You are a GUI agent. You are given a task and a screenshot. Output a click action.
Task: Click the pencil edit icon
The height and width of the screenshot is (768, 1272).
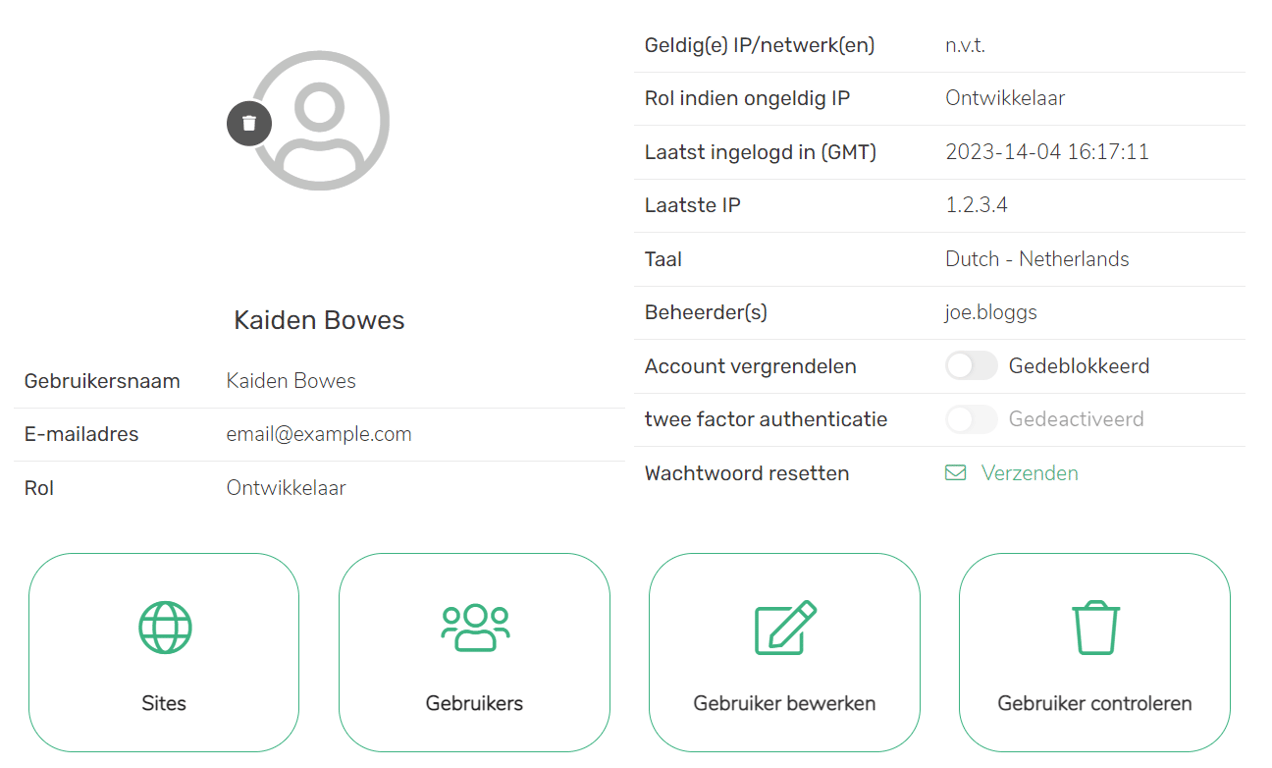785,627
